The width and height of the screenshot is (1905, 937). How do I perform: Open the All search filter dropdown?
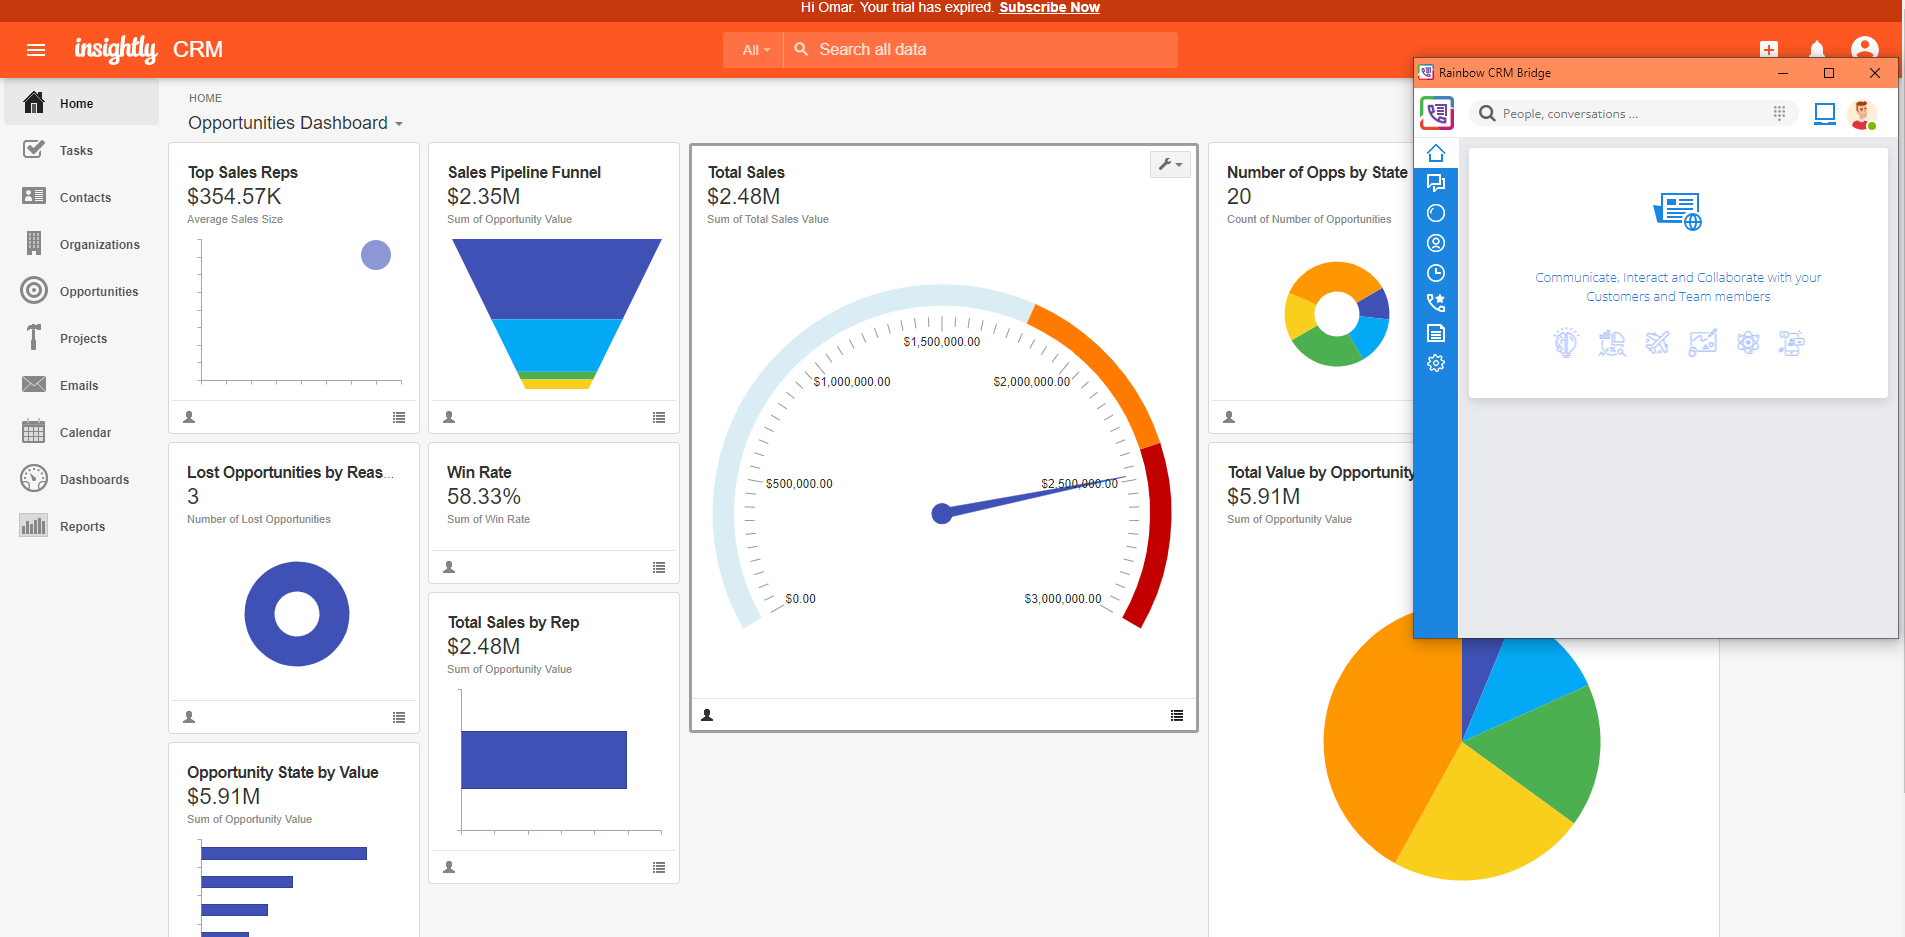point(755,50)
